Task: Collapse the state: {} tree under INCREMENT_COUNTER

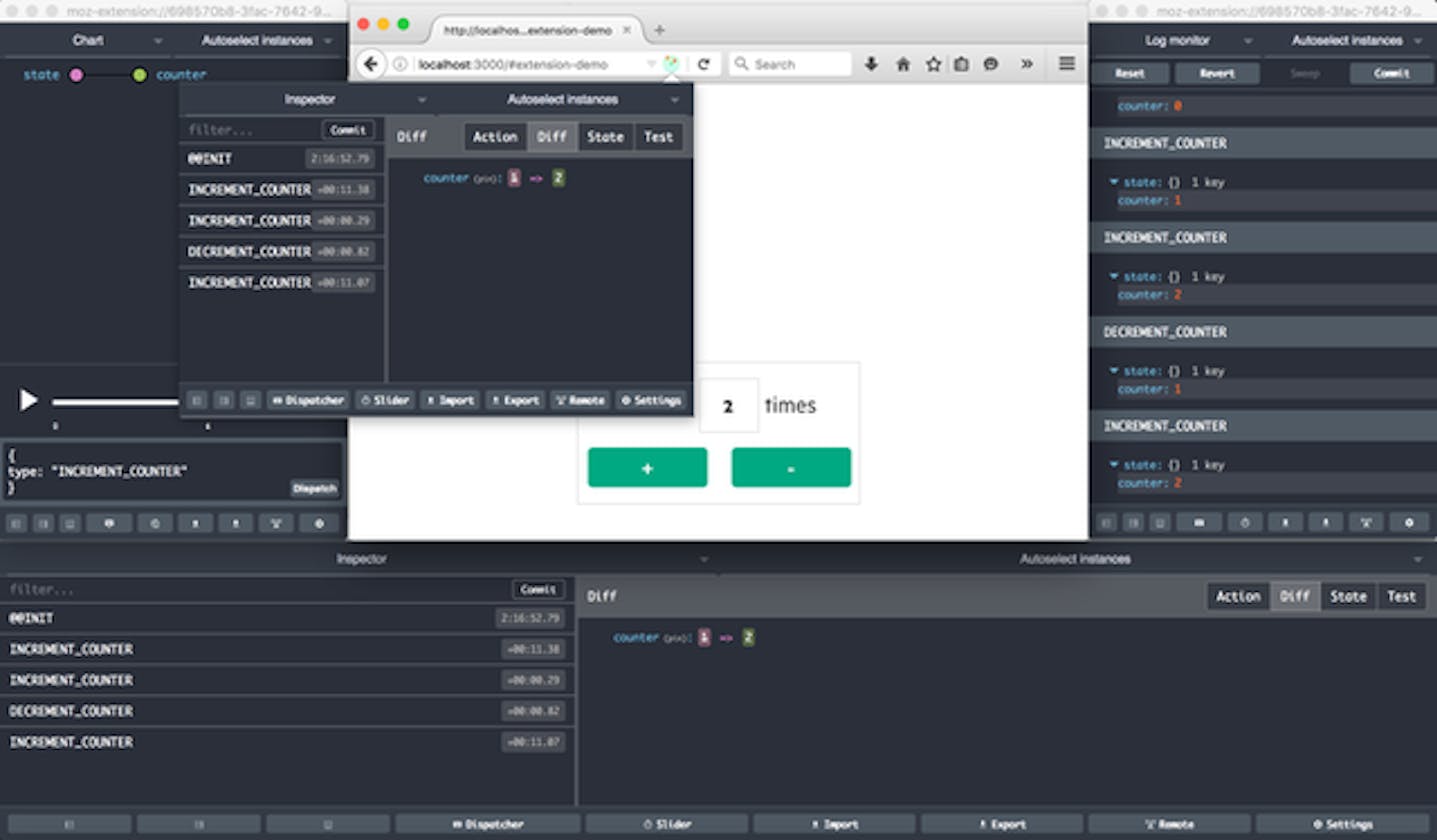Action: 1113,182
